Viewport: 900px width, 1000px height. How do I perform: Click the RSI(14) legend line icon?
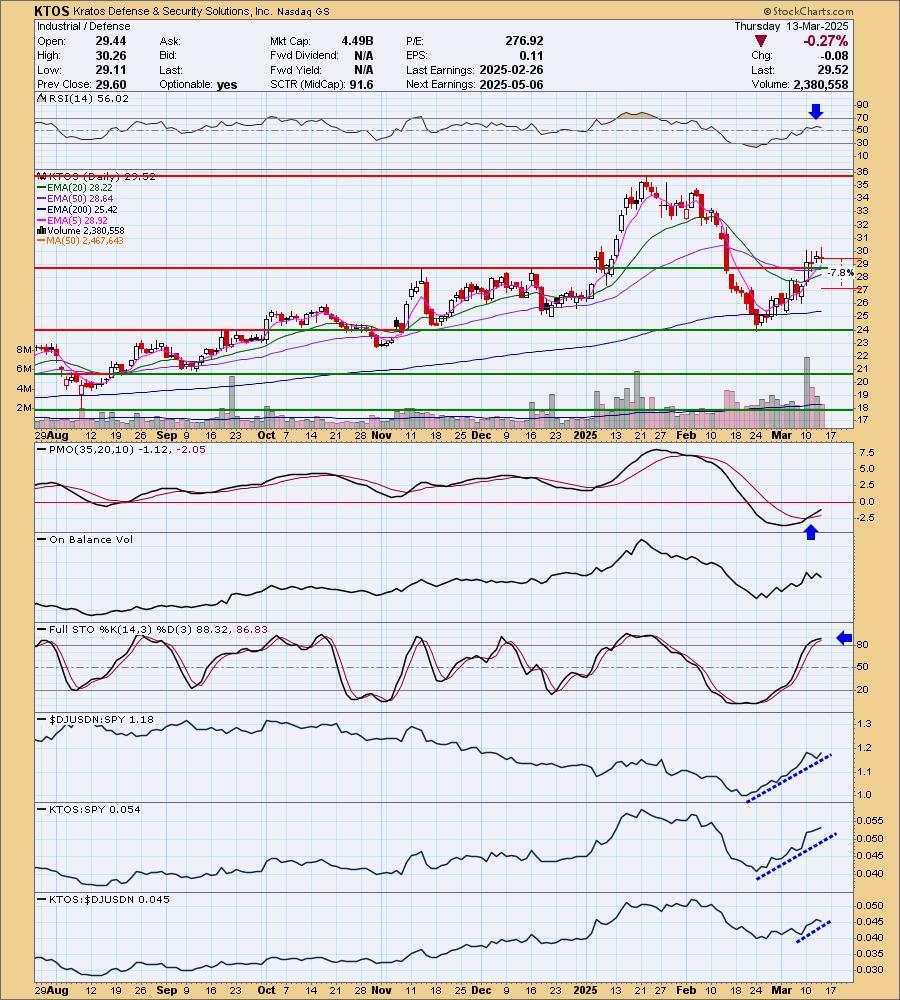point(41,98)
